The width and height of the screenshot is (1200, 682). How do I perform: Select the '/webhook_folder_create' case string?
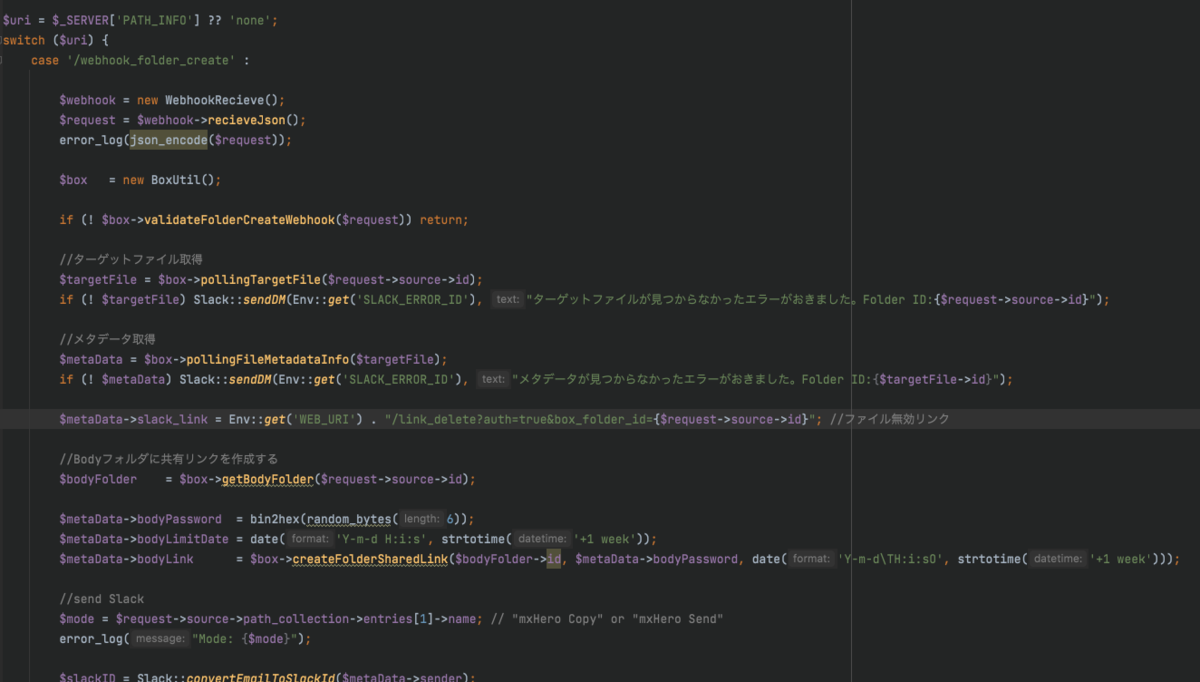click(151, 60)
